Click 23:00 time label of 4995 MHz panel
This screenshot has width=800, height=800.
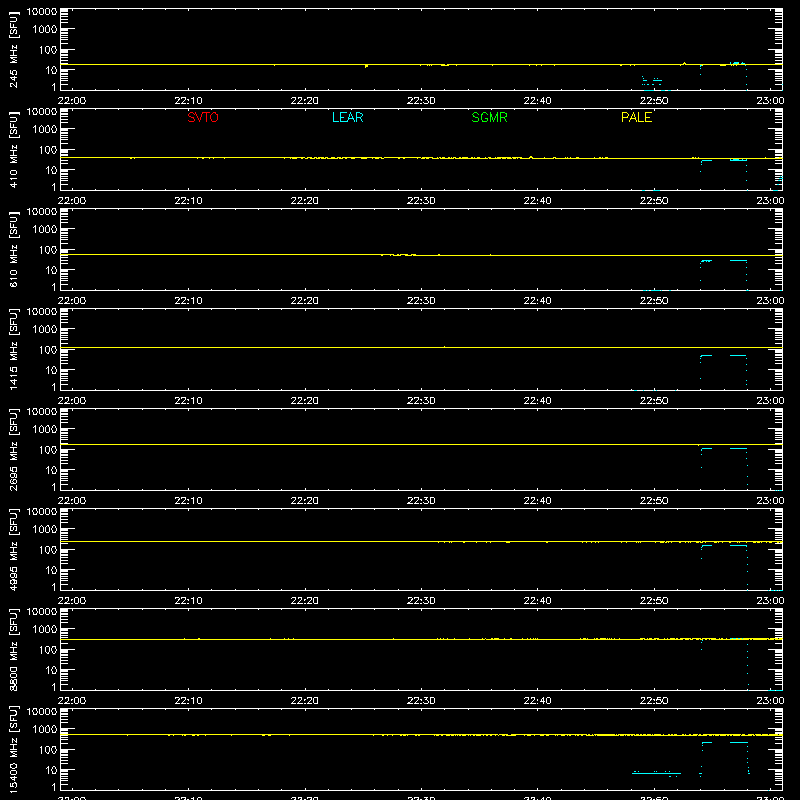[x=770, y=601]
